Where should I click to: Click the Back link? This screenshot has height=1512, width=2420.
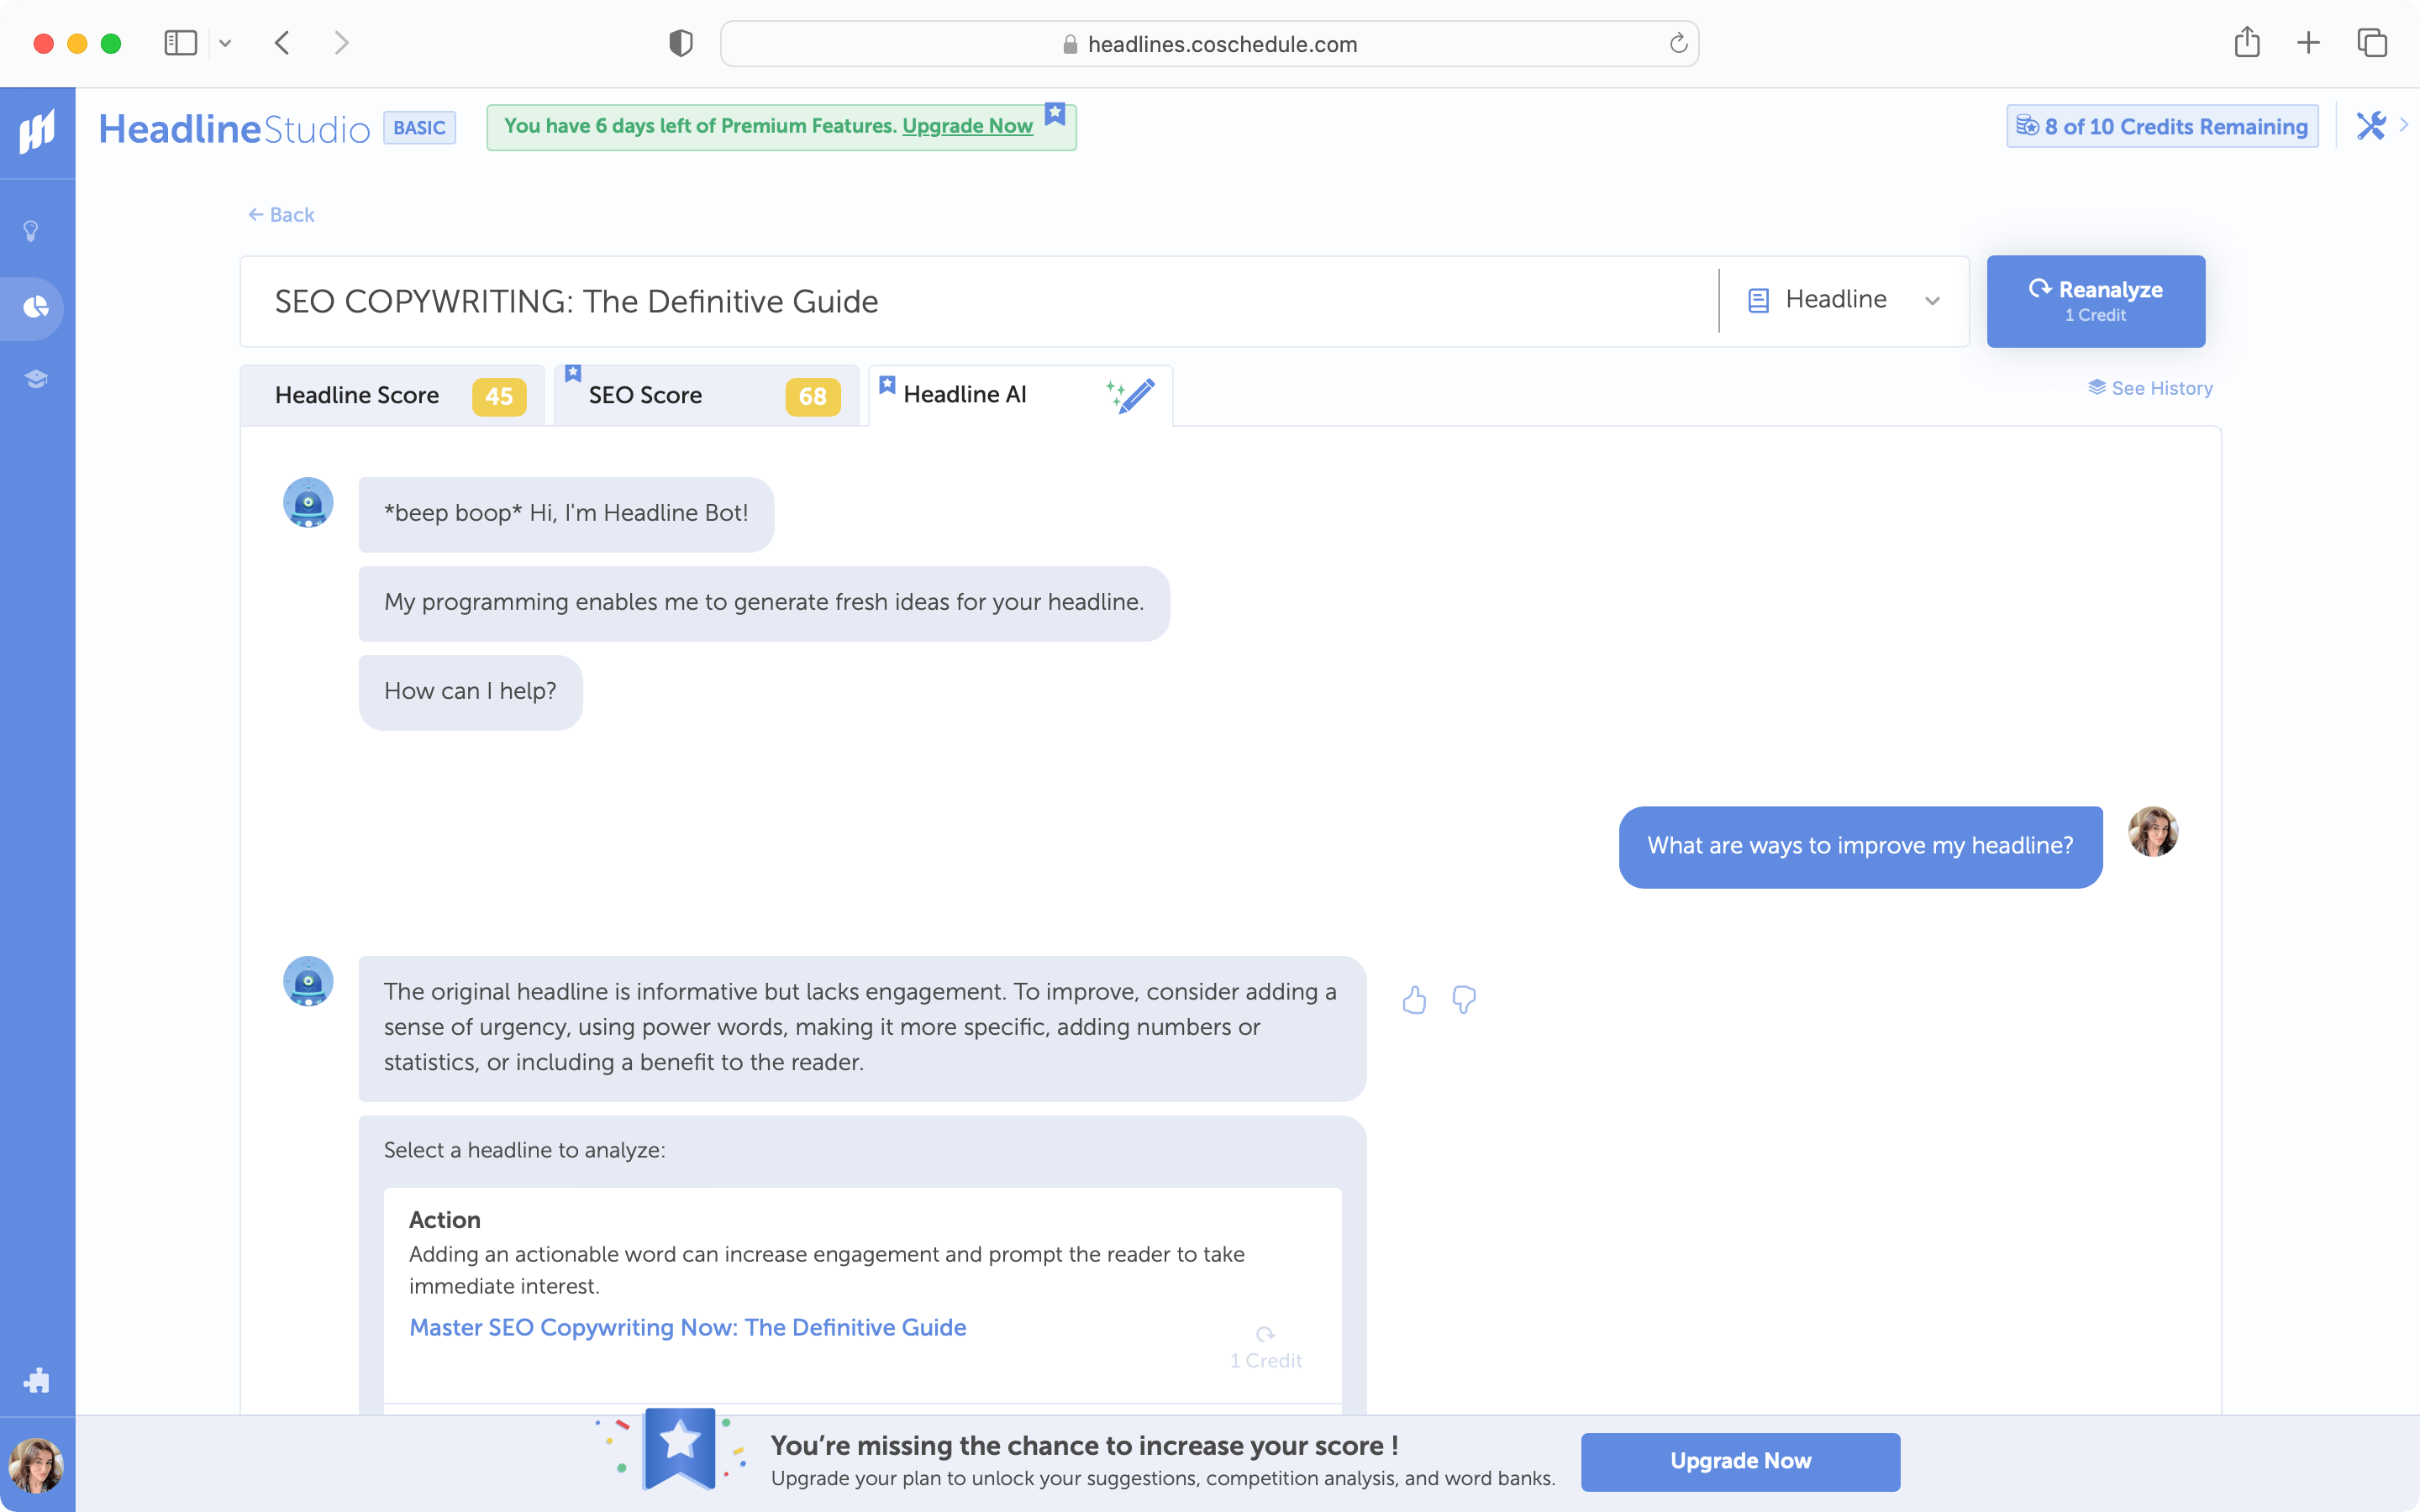[281, 215]
